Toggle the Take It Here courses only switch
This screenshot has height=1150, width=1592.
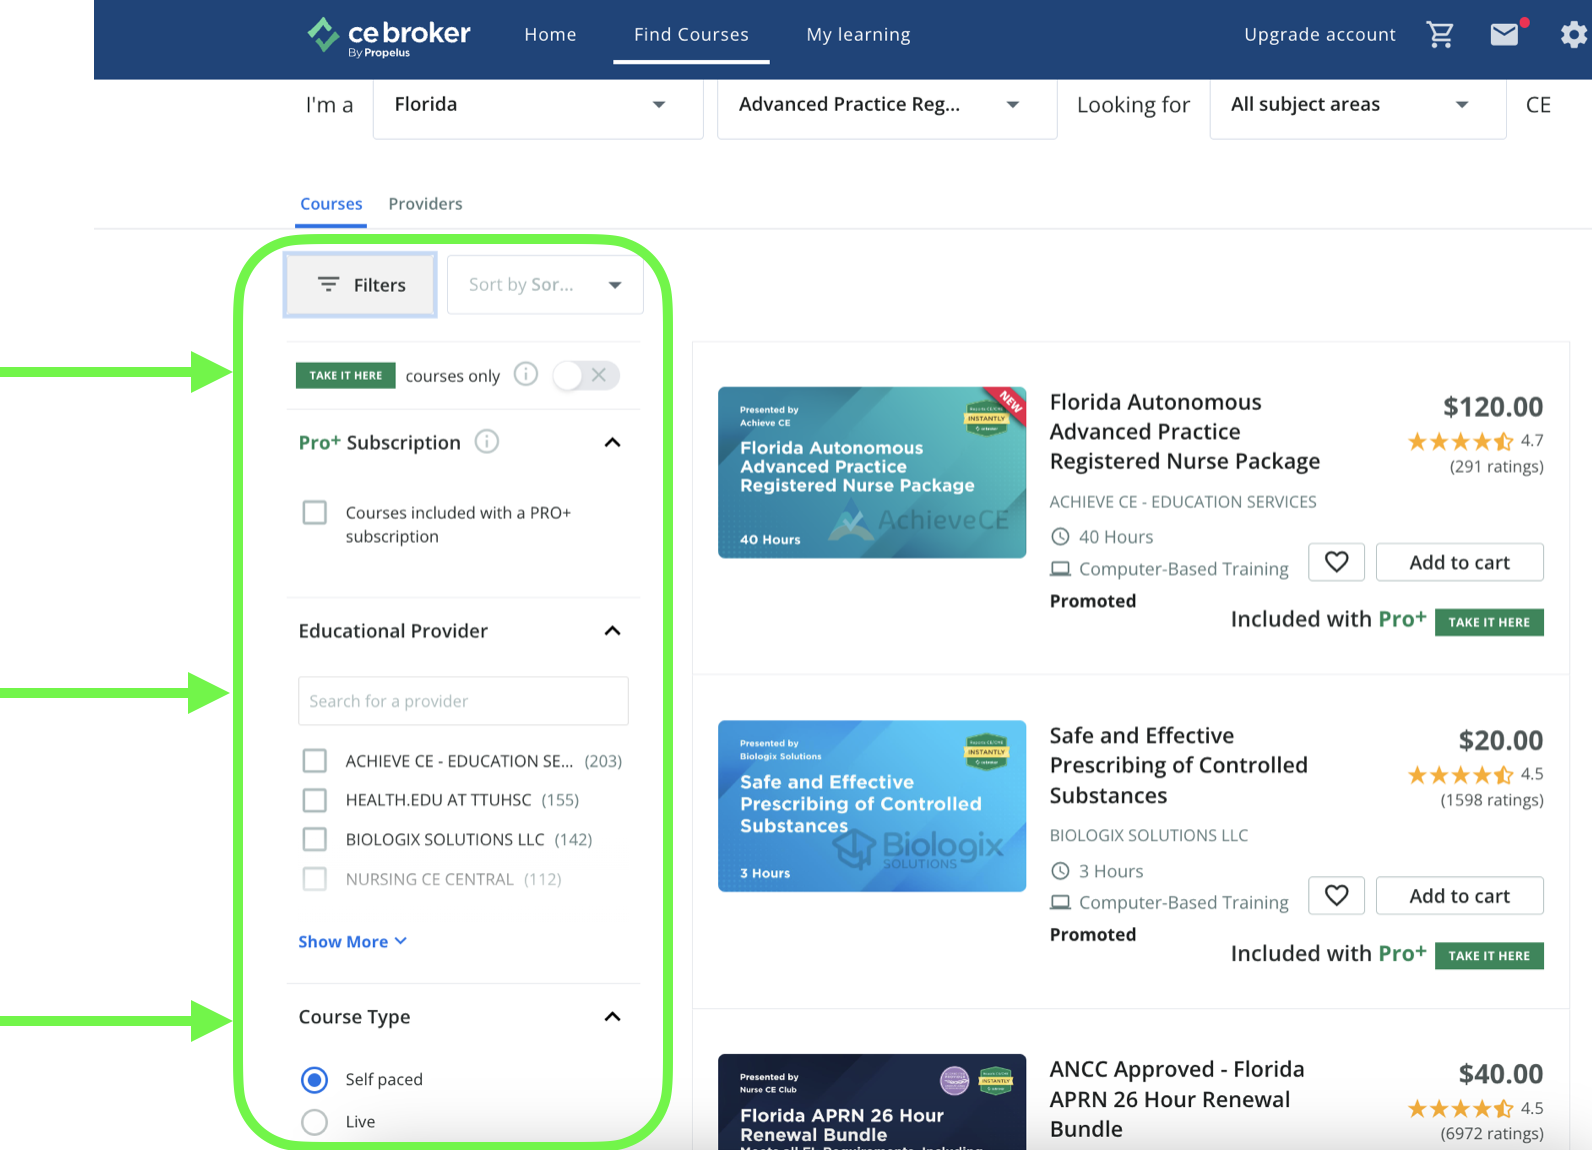[586, 375]
